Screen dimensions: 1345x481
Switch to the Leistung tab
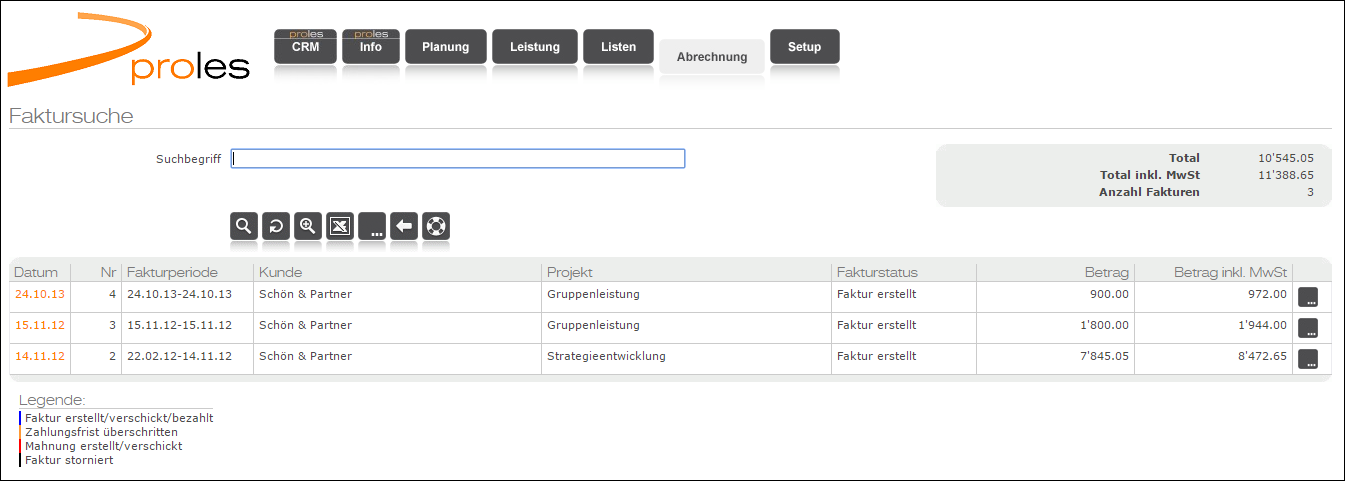click(x=535, y=47)
